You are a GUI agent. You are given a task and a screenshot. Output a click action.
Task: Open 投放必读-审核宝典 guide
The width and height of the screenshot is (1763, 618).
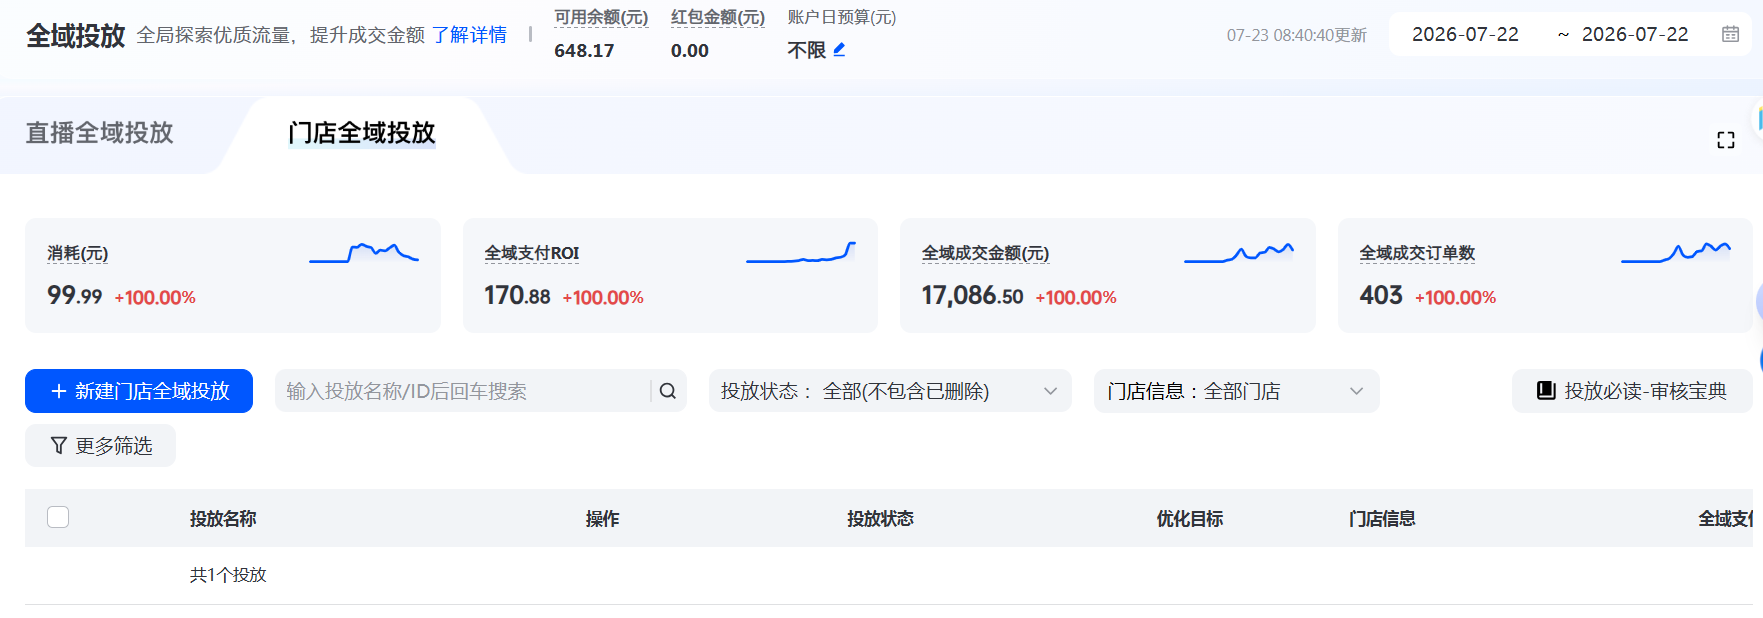(1632, 391)
